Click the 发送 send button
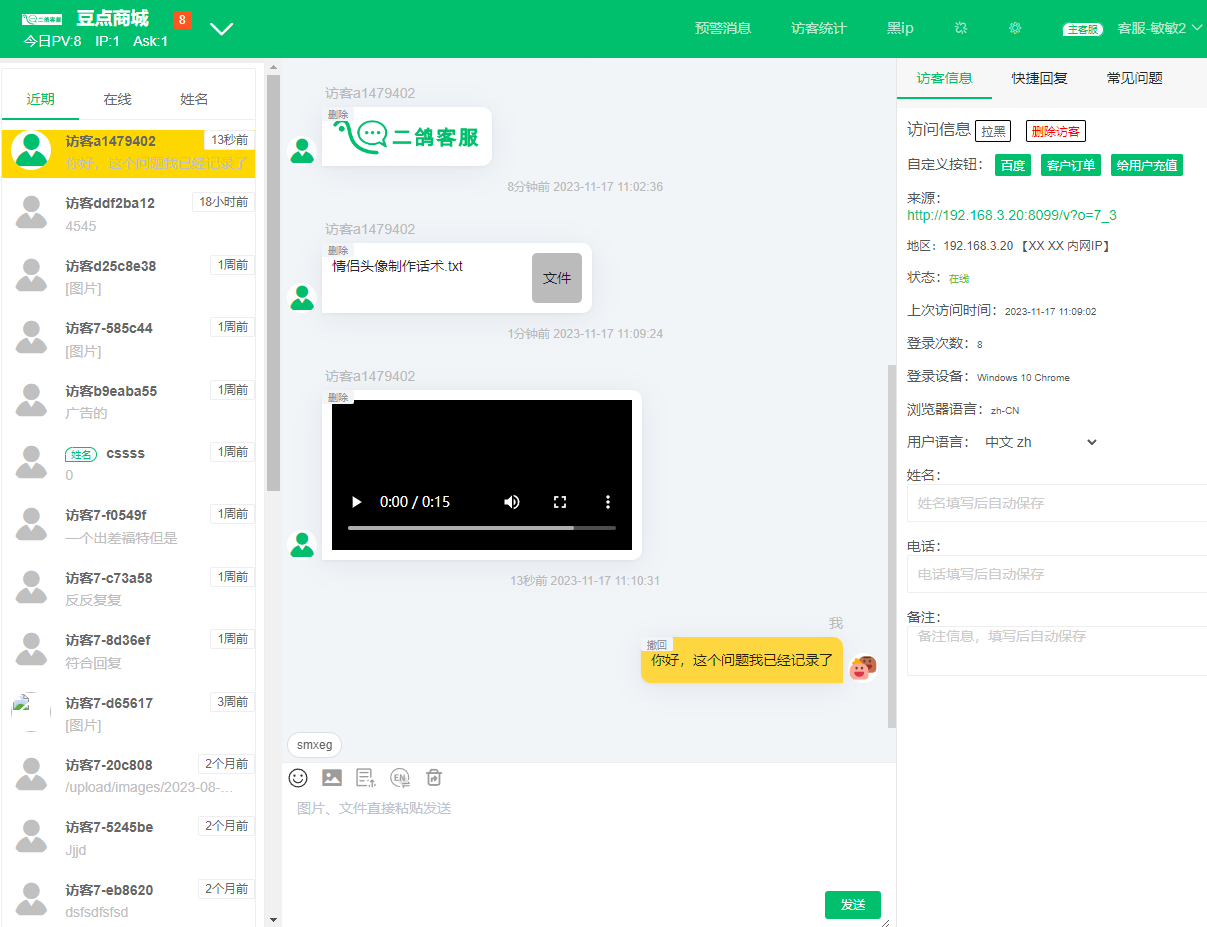This screenshot has width=1207, height=927. point(852,904)
